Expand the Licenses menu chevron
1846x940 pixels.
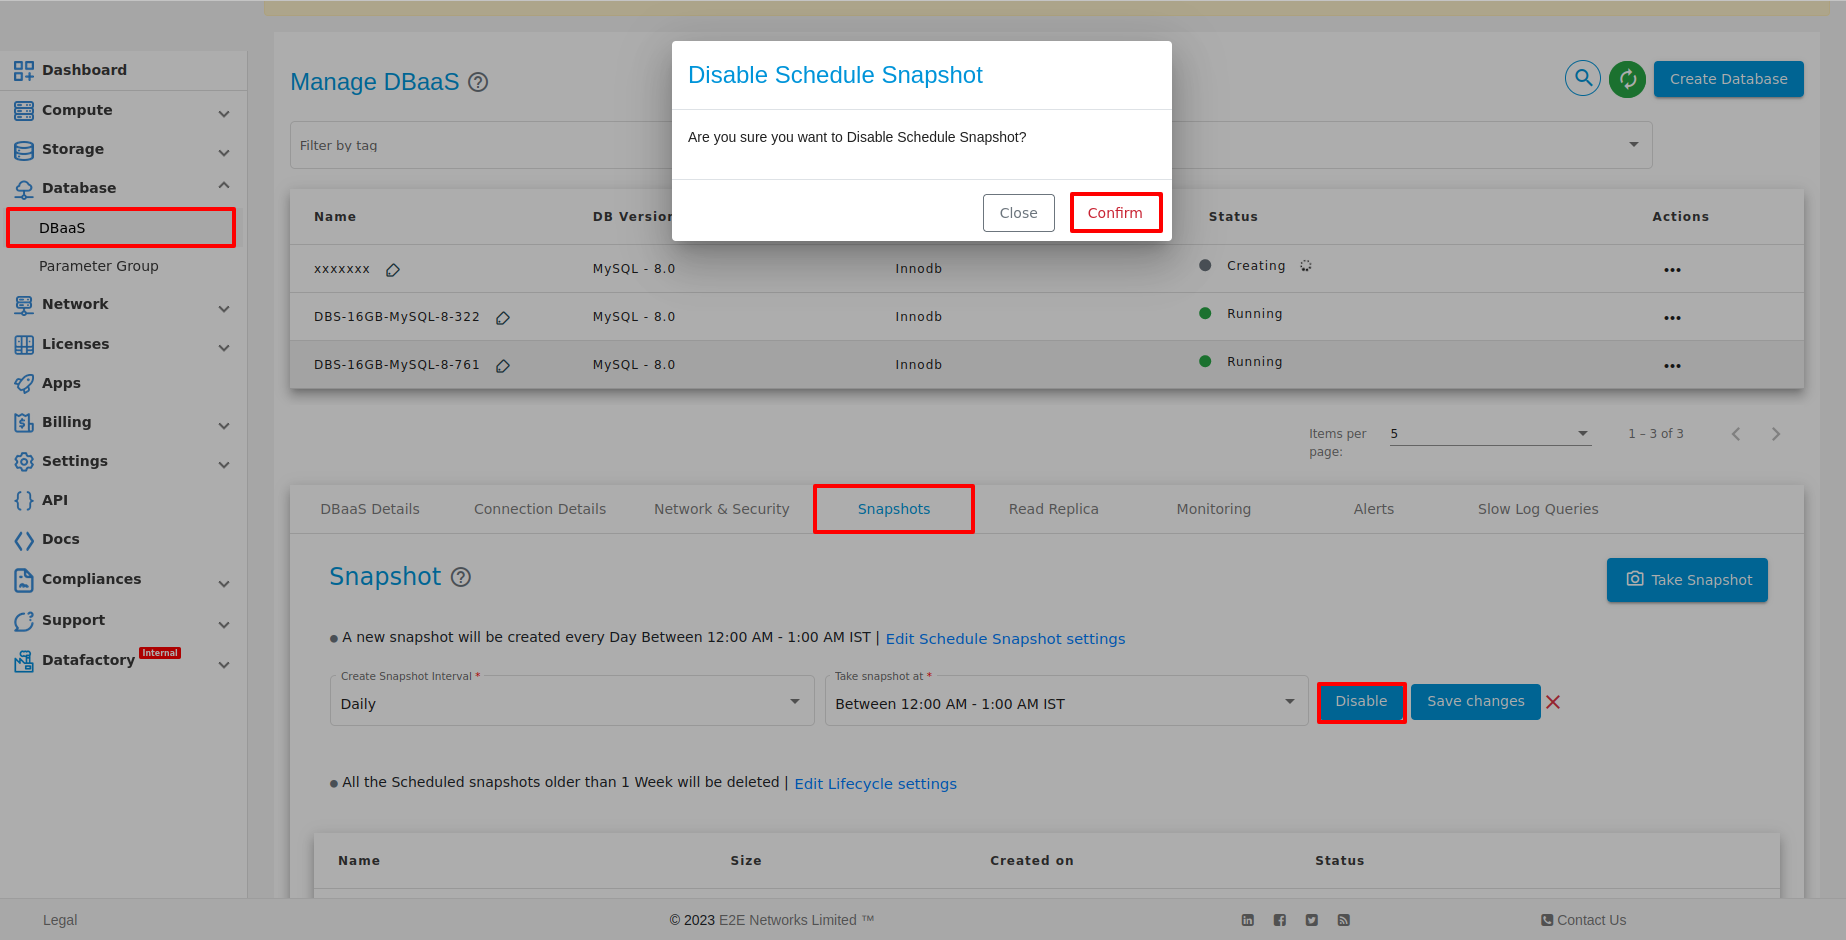pyautogui.click(x=224, y=348)
